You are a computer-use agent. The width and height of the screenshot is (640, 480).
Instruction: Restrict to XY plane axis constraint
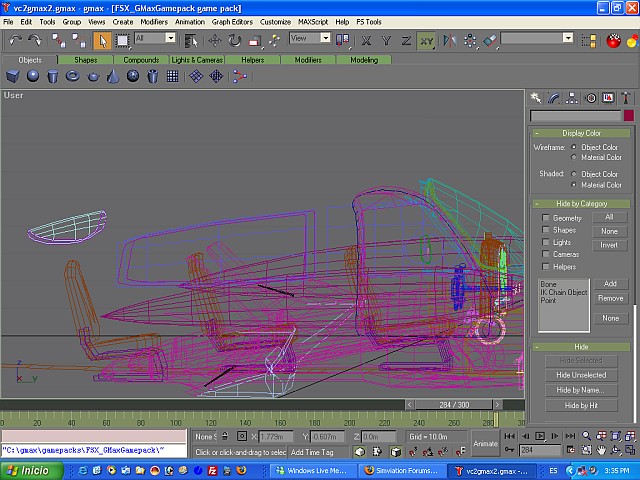[427, 40]
